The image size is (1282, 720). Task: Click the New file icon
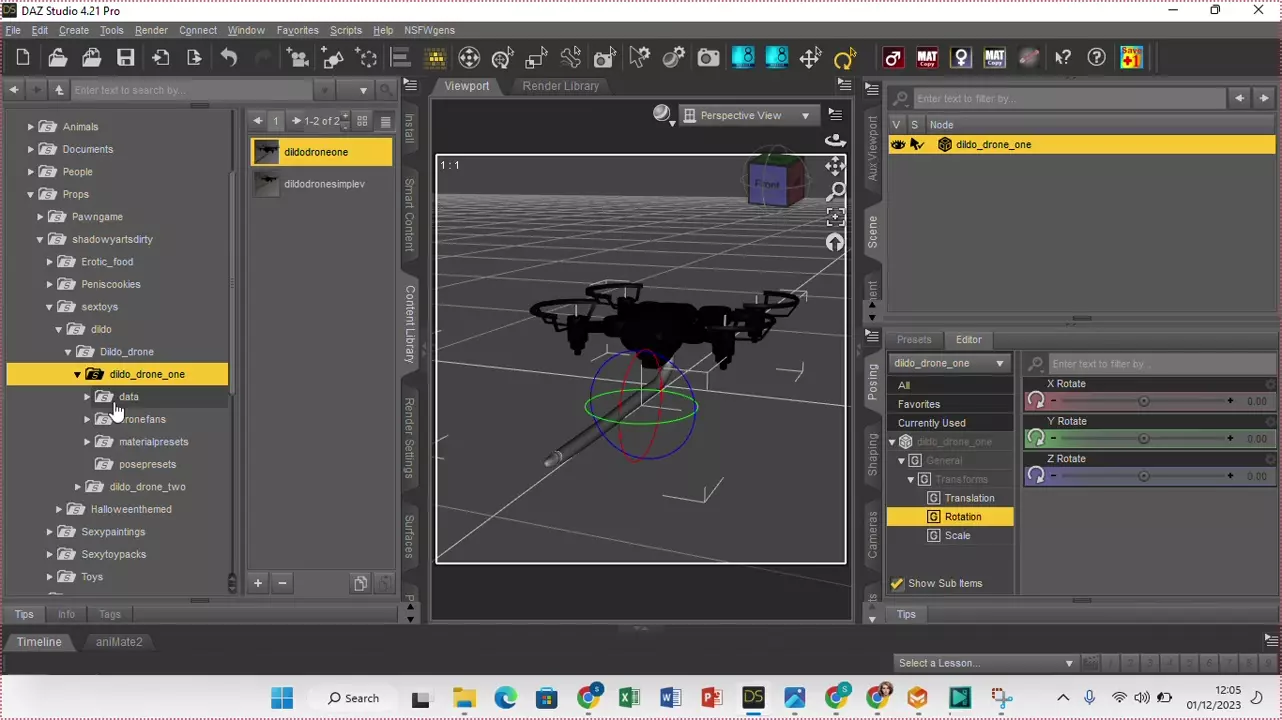point(23,58)
